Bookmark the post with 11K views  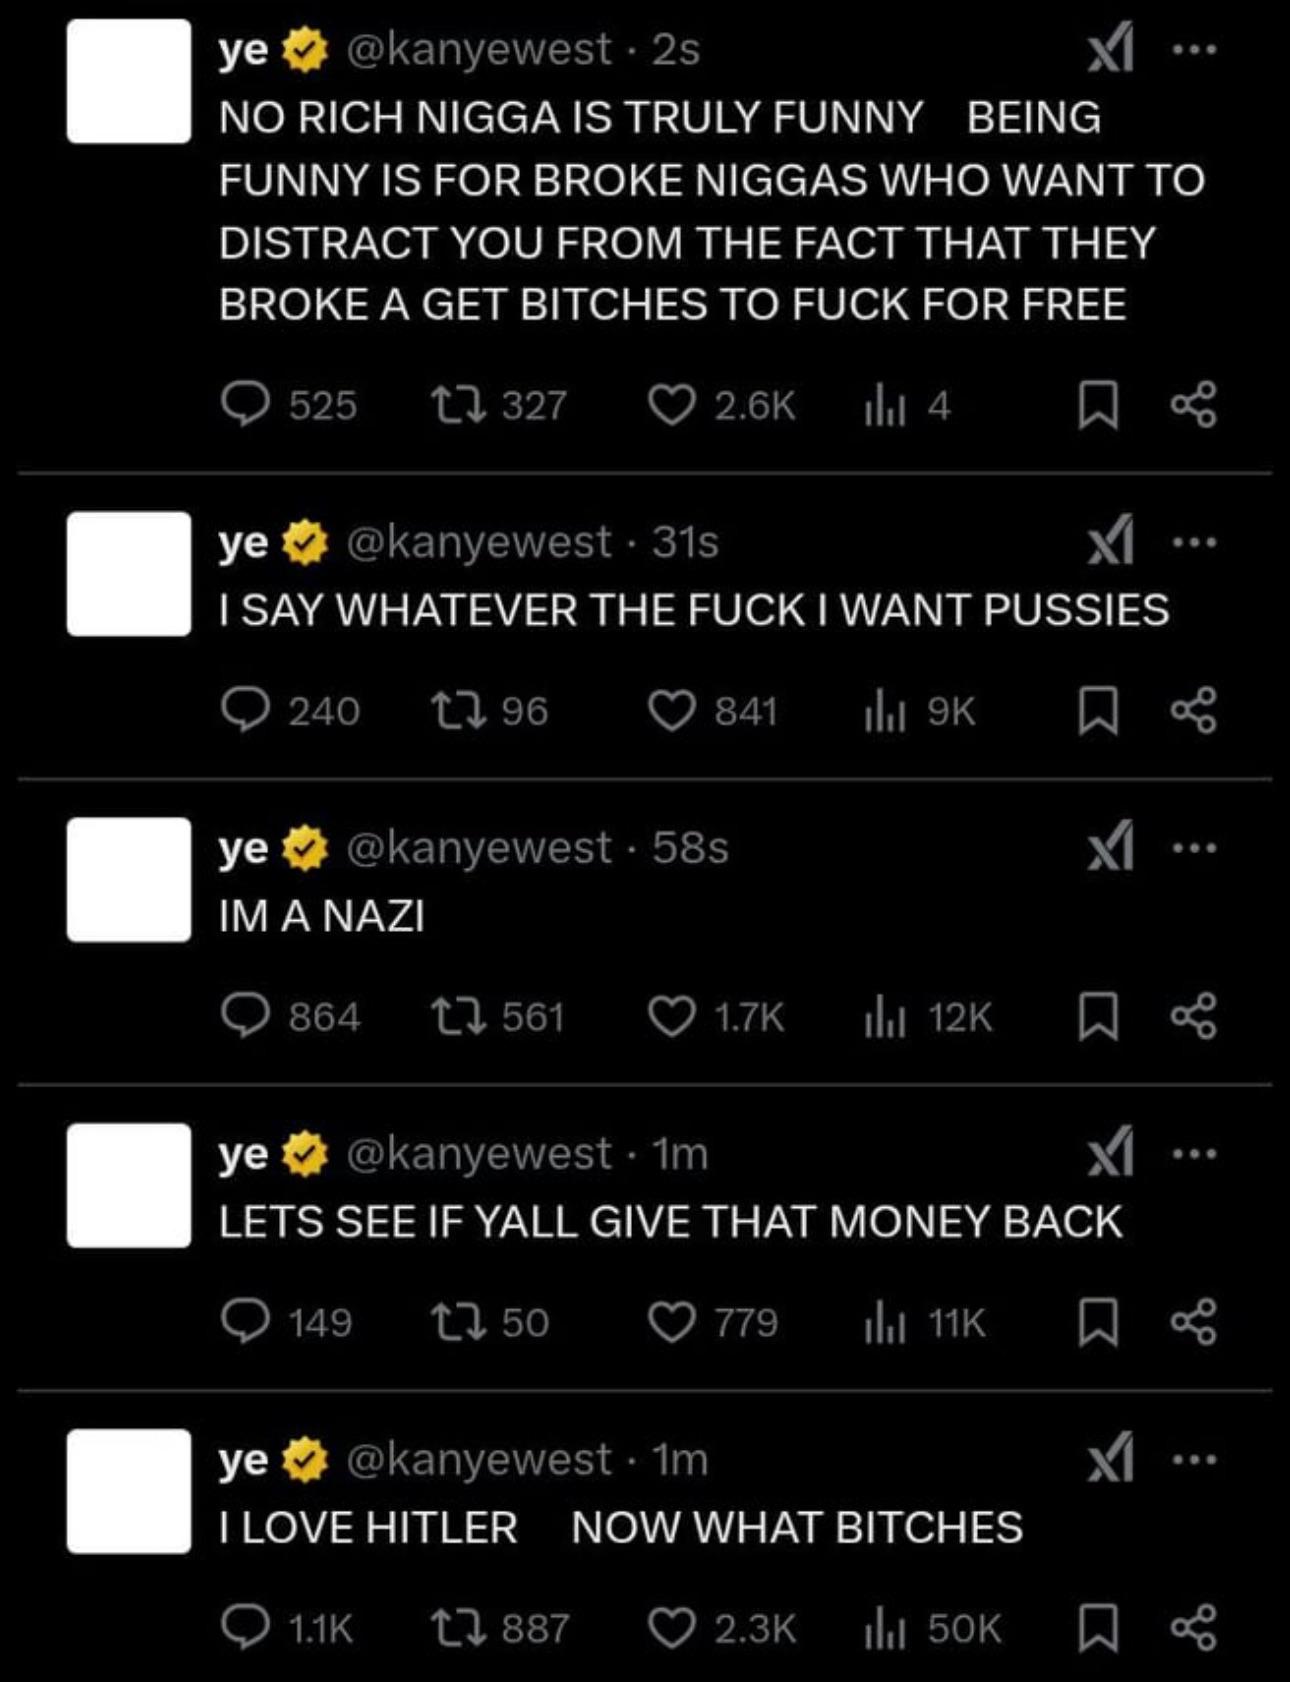pyautogui.click(x=1098, y=1323)
